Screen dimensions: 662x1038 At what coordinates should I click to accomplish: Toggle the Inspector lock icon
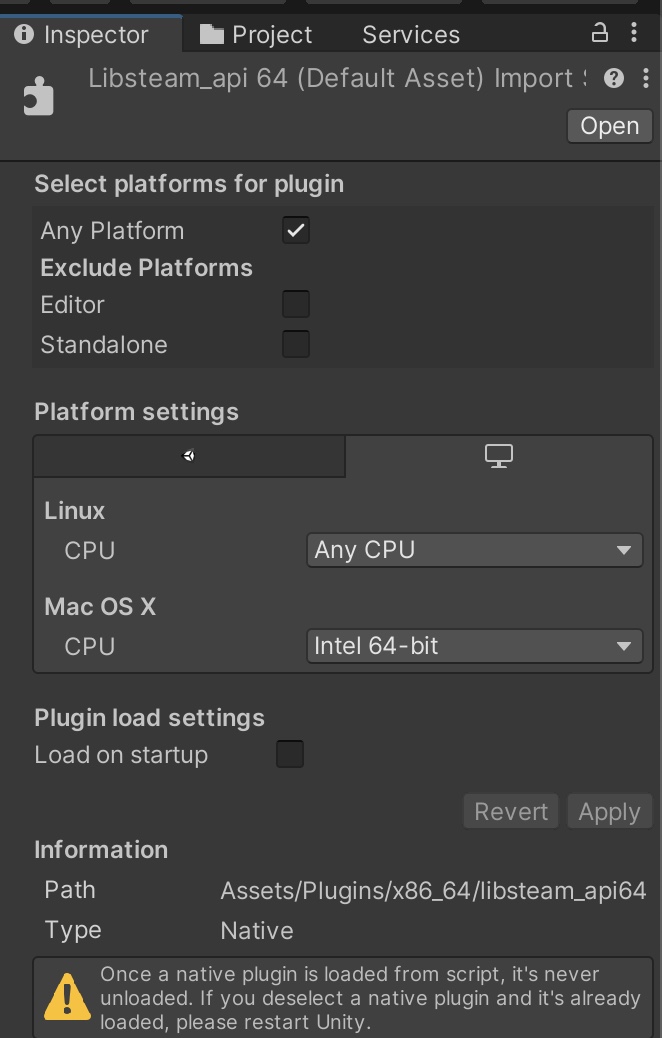(600, 32)
